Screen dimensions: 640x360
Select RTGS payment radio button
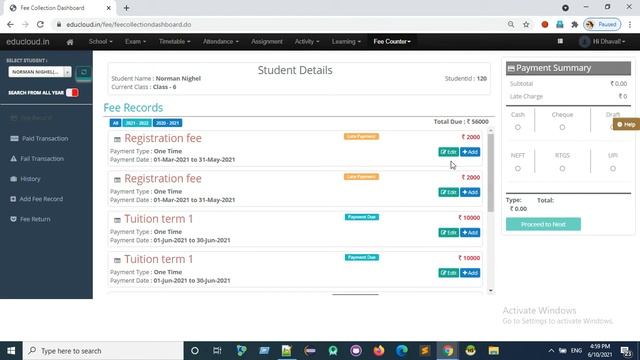coord(562,168)
